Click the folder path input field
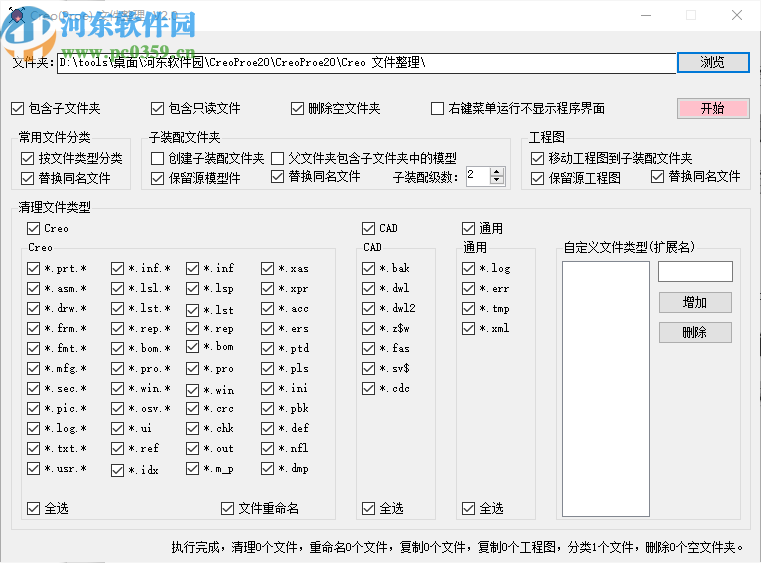 pyautogui.click(x=366, y=63)
